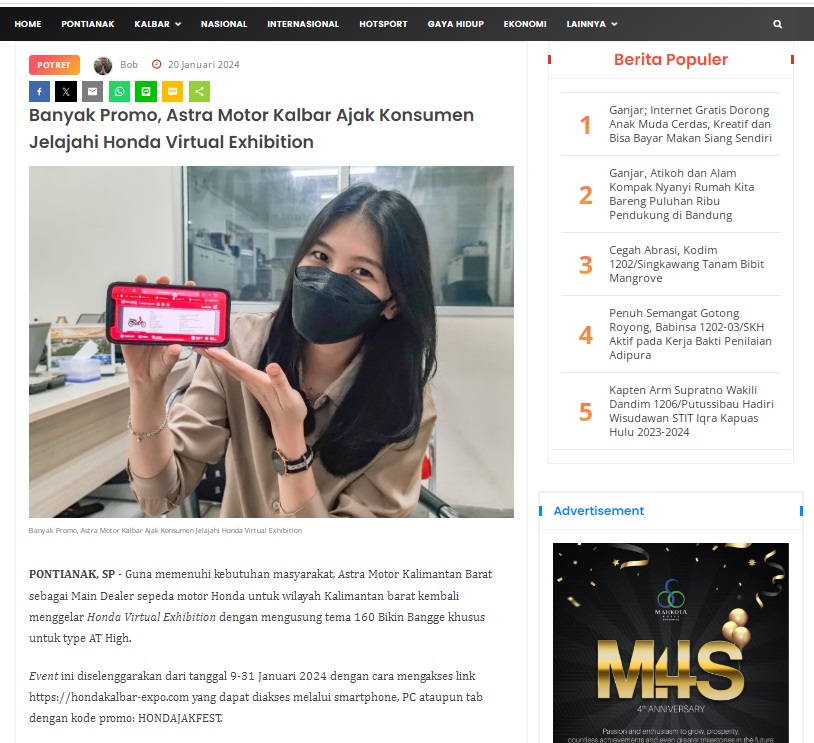Viewport: 814px width, 743px height.
Task: Share article via X (Twitter) icon
Action: coord(66,91)
